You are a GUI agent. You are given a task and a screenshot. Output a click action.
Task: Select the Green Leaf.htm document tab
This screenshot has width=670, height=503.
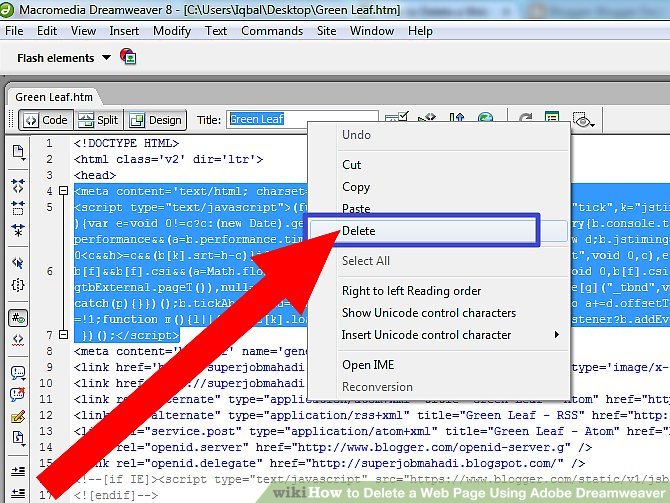(55, 97)
